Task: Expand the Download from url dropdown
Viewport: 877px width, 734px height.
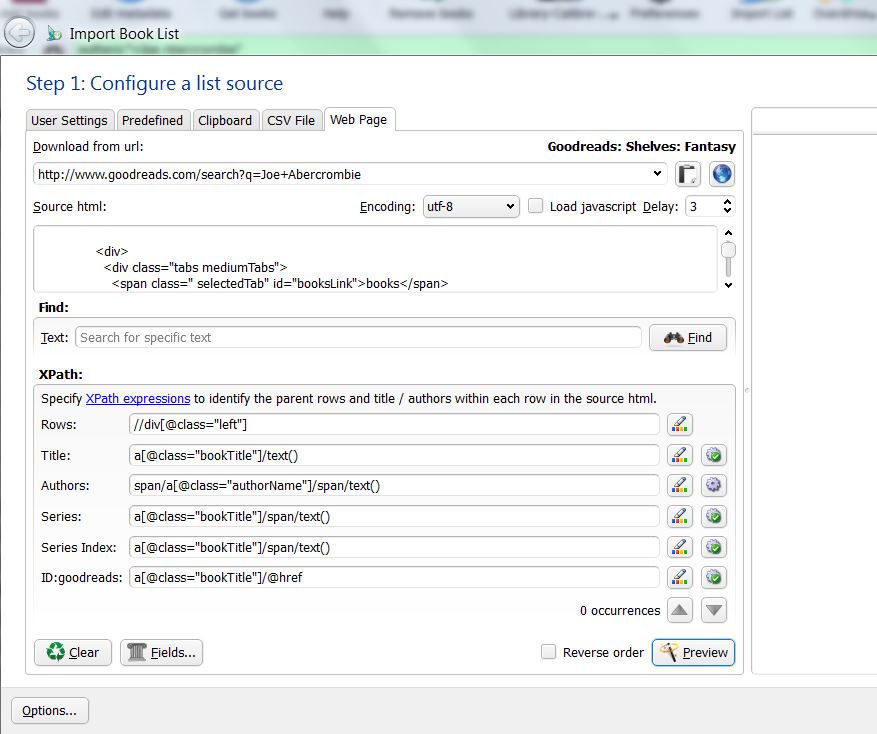Action: click(x=657, y=174)
